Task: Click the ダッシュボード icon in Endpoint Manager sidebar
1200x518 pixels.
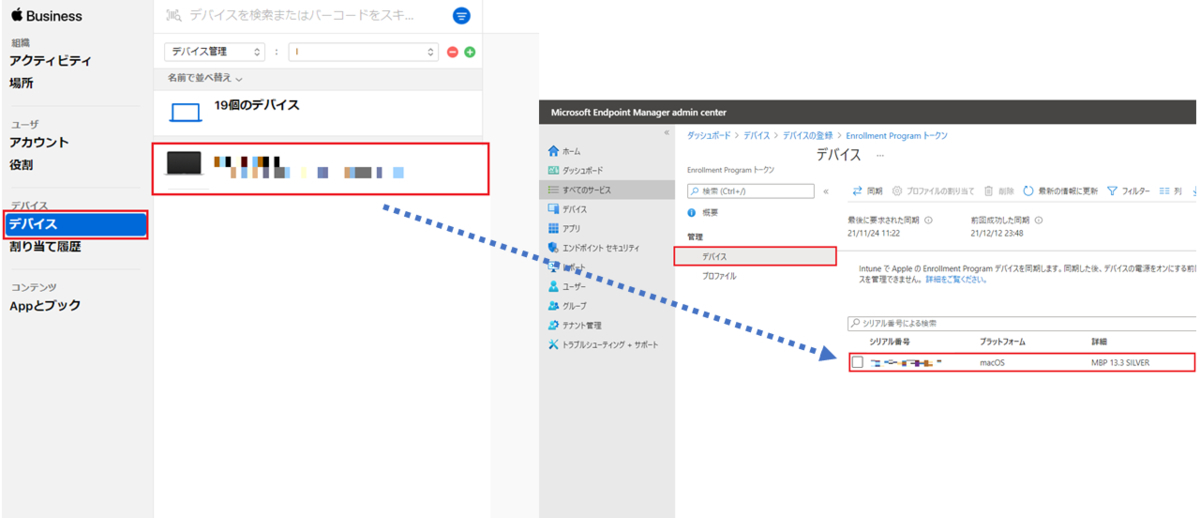Action: 554,170
